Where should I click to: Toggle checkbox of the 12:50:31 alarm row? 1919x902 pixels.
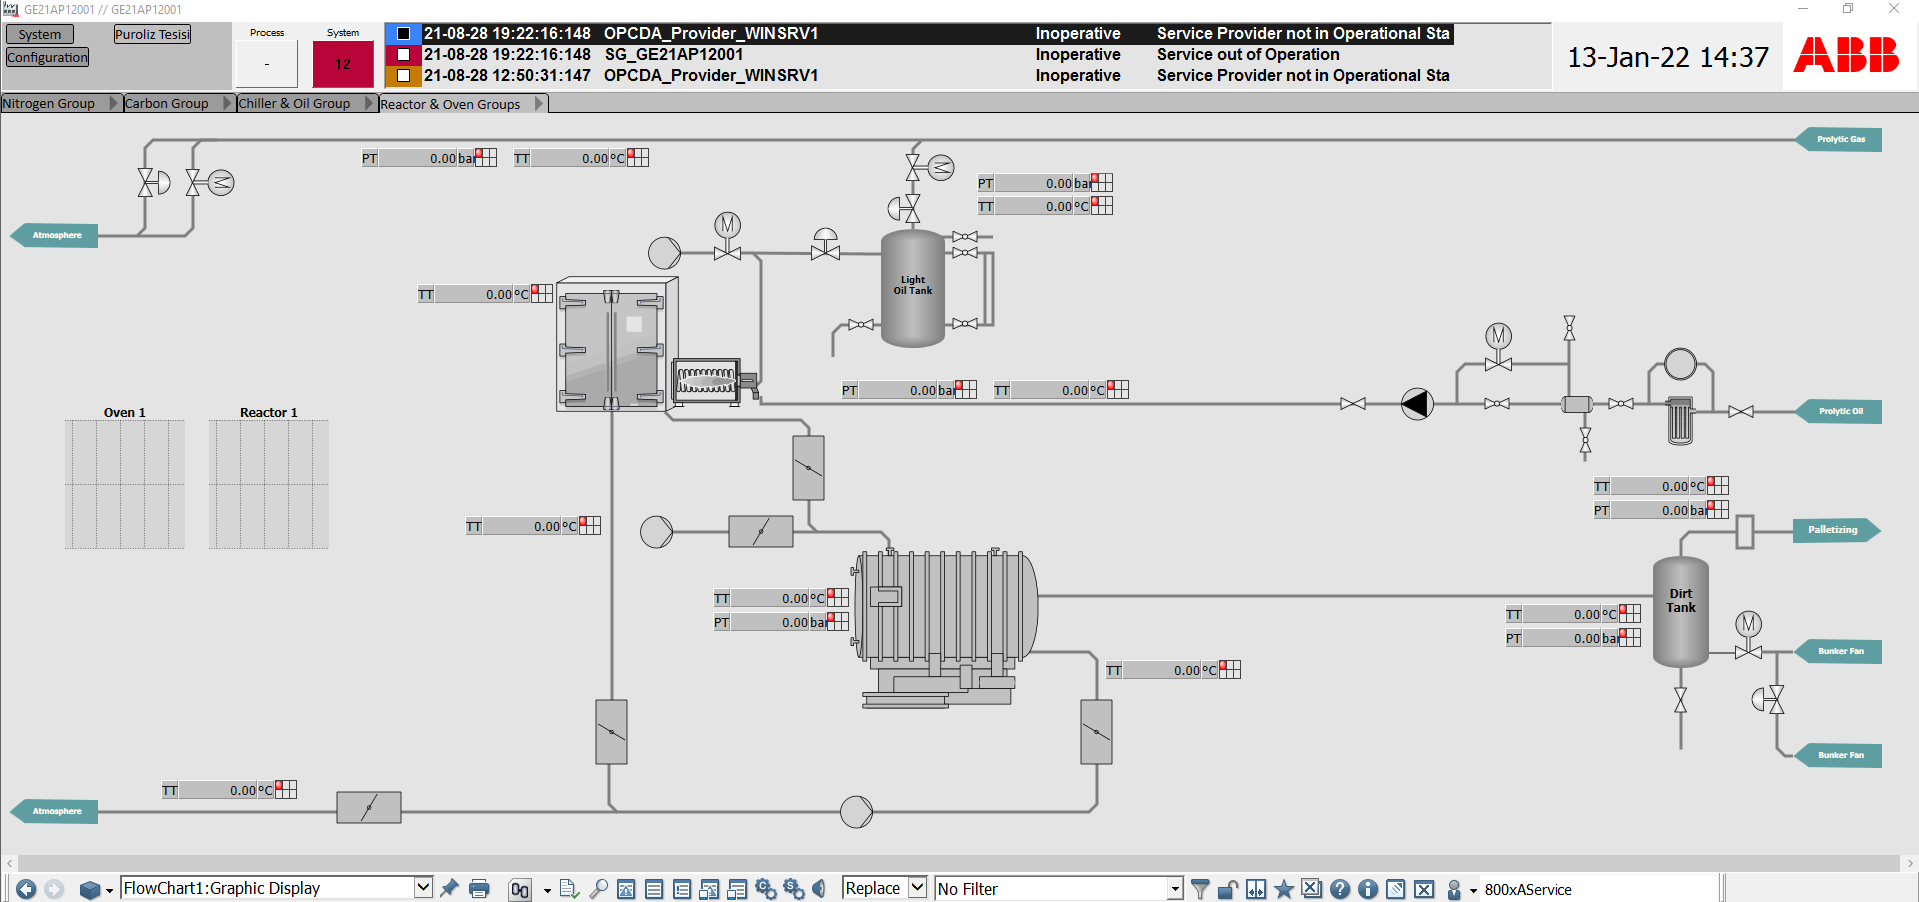click(x=404, y=76)
